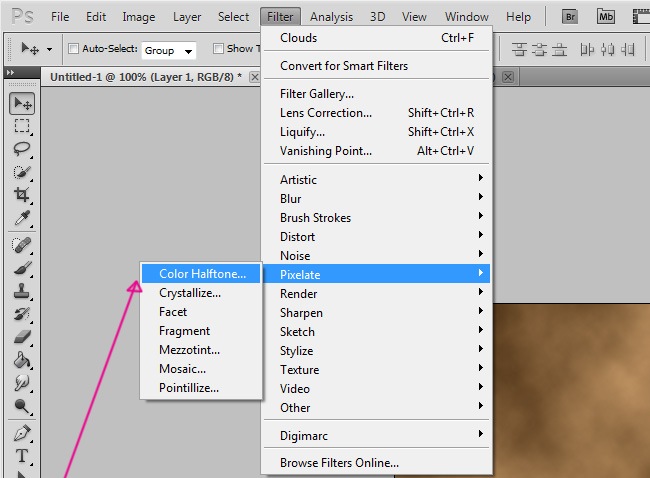The image size is (650, 478).
Task: Expand the Render filter submenu
Action: pos(376,294)
